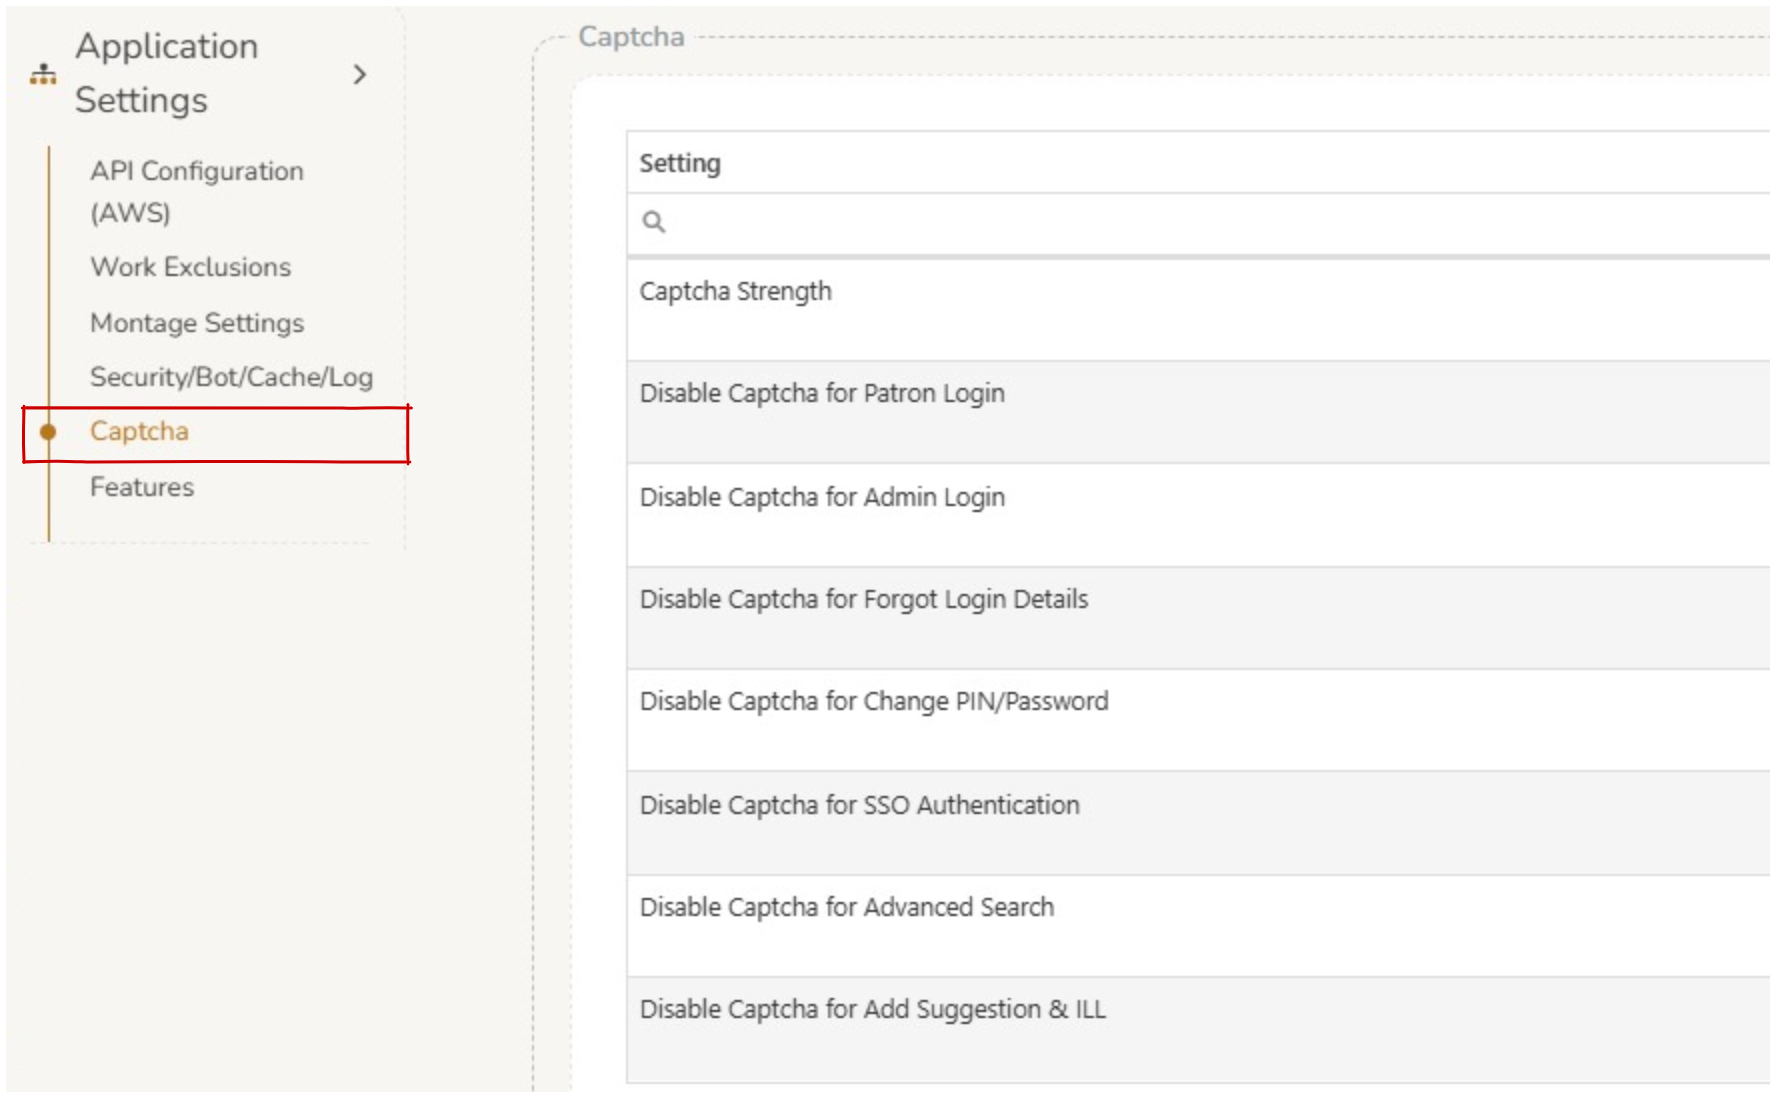Click the search magnifier icon in Setting filter
Image resolution: width=1776 pixels, height=1098 pixels.
[x=653, y=221]
